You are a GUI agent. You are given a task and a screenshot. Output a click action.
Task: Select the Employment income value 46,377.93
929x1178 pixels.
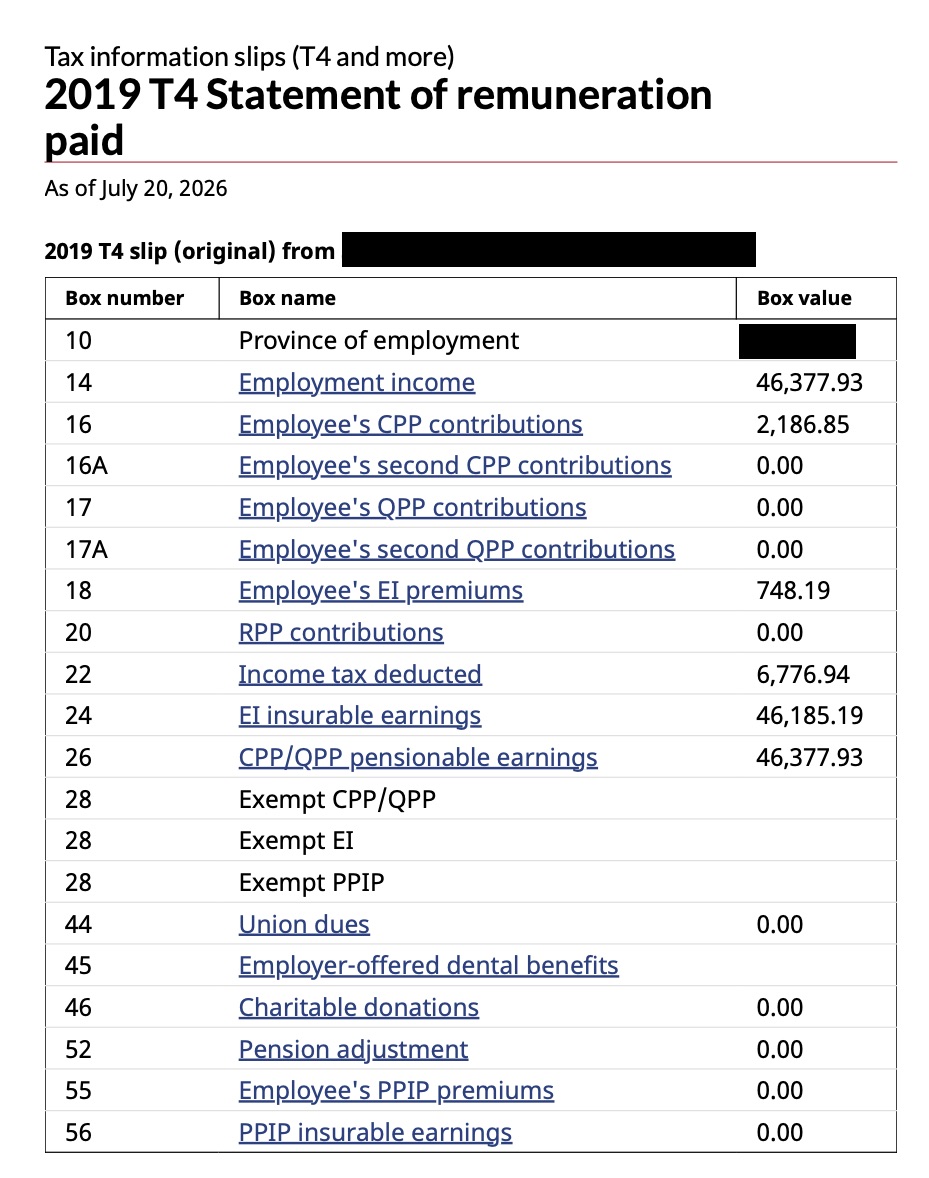coord(810,383)
